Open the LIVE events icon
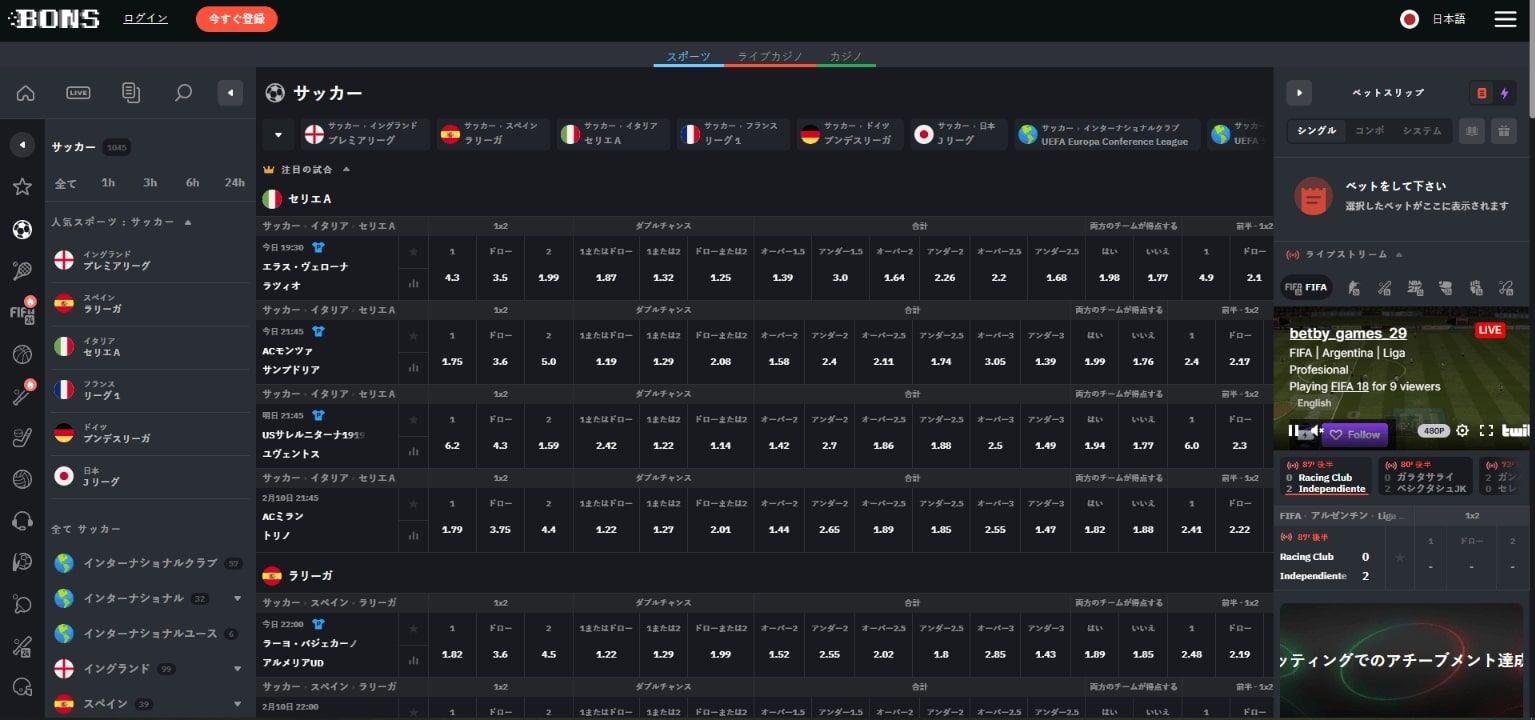 (78, 93)
